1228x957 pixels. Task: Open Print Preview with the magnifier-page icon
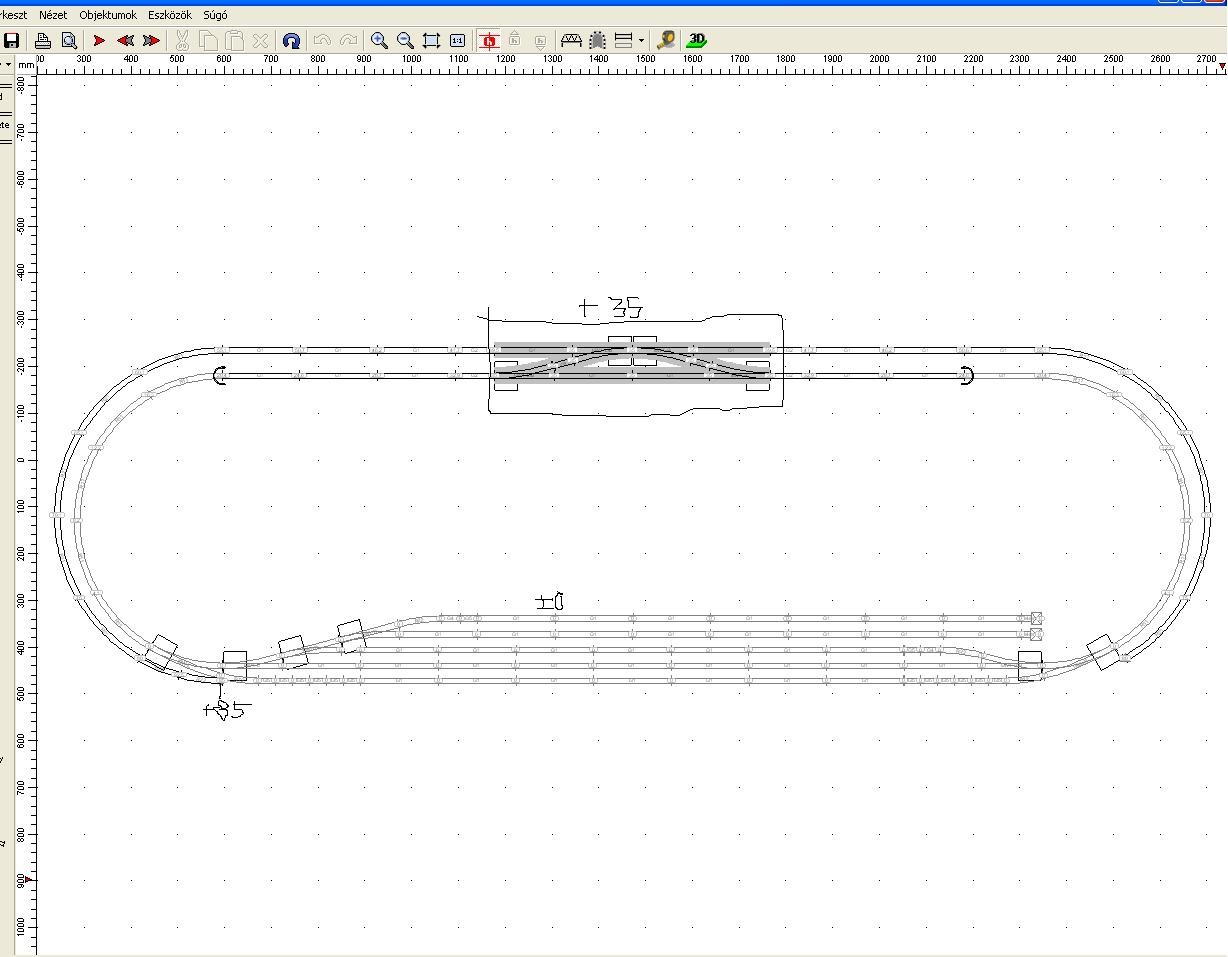point(69,41)
